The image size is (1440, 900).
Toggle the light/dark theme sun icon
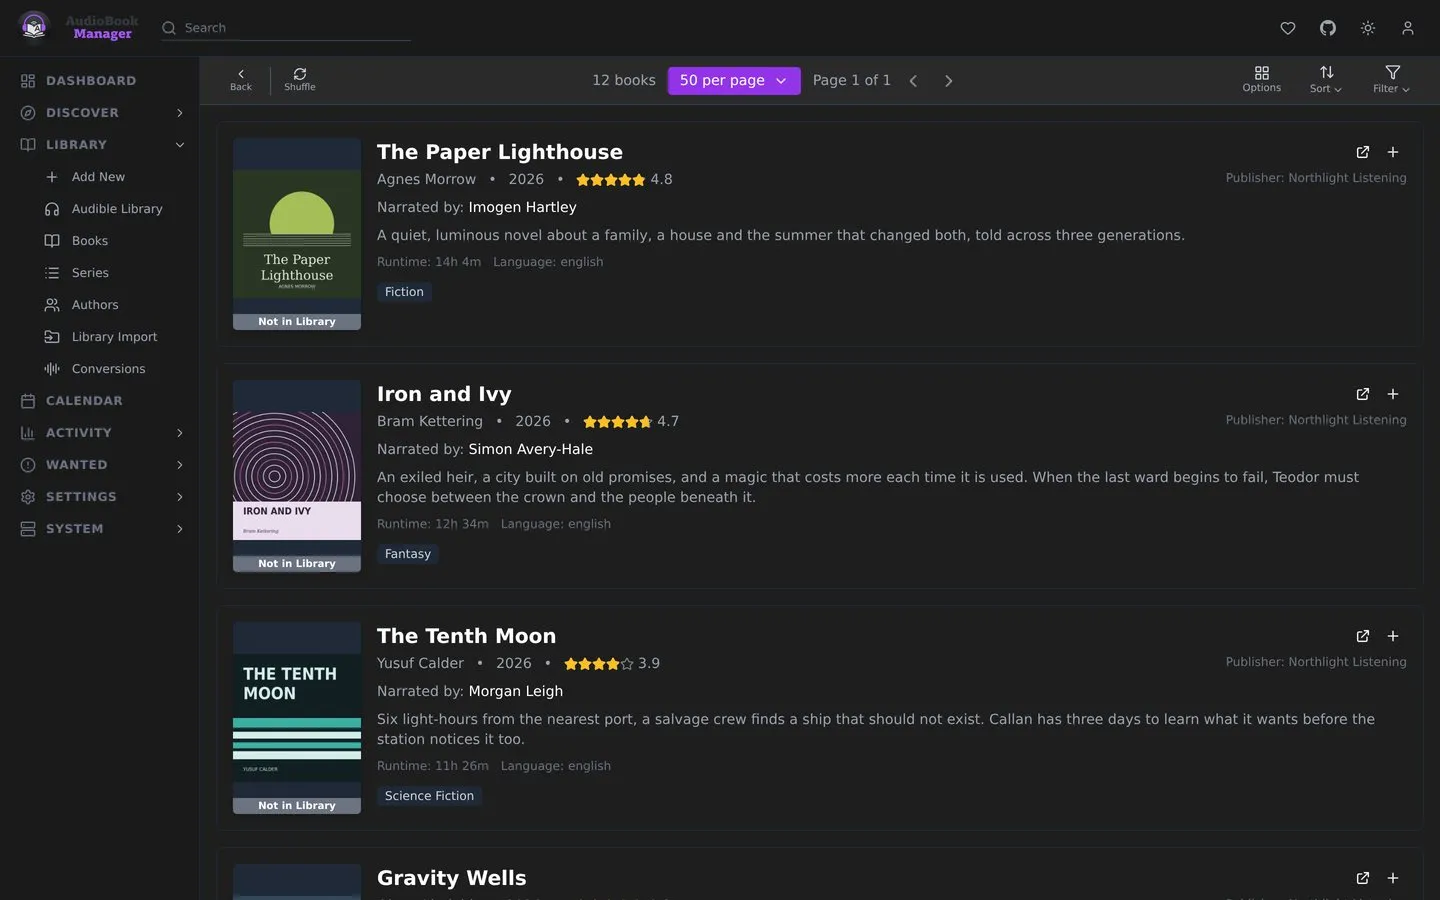(1368, 28)
